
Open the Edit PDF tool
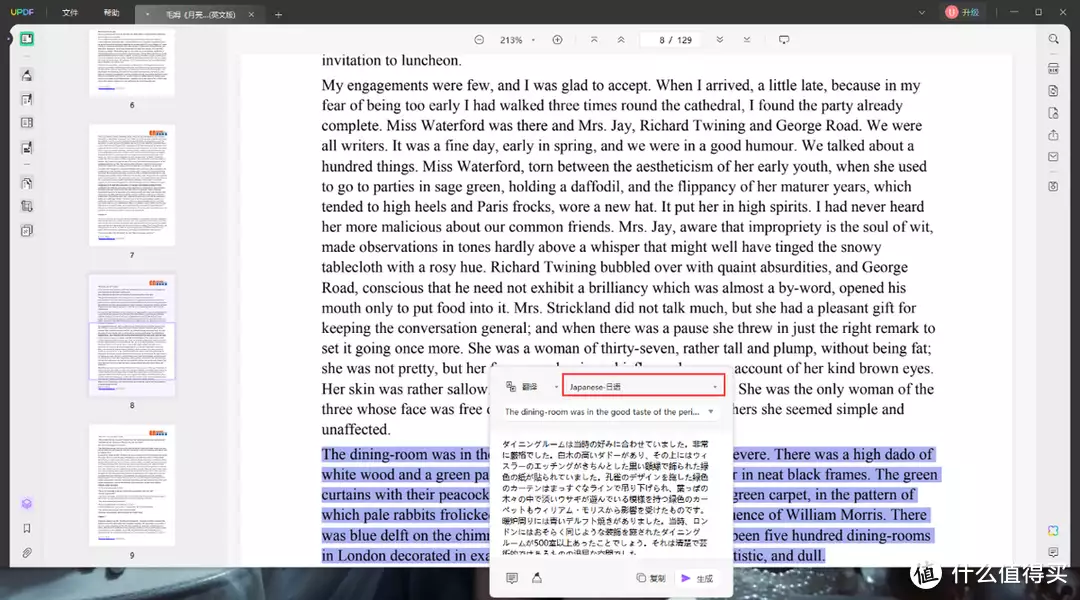27,100
